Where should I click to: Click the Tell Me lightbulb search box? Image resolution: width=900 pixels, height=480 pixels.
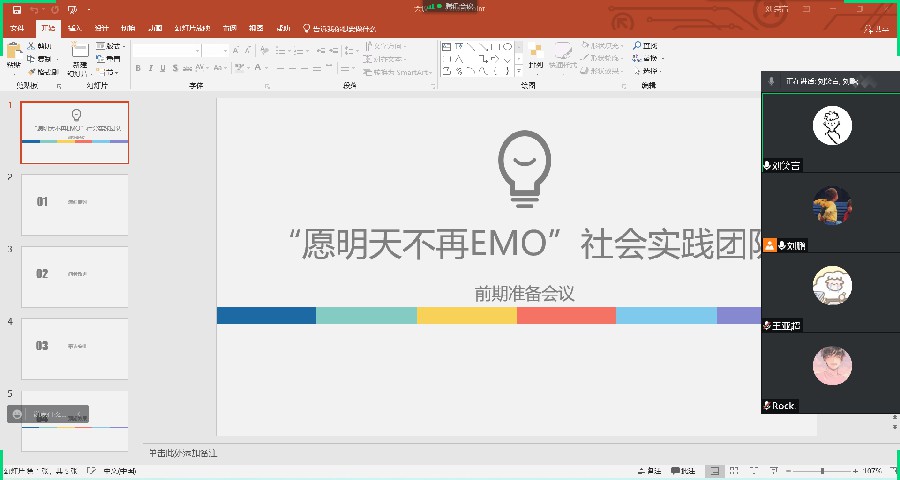pyautogui.click(x=340, y=28)
